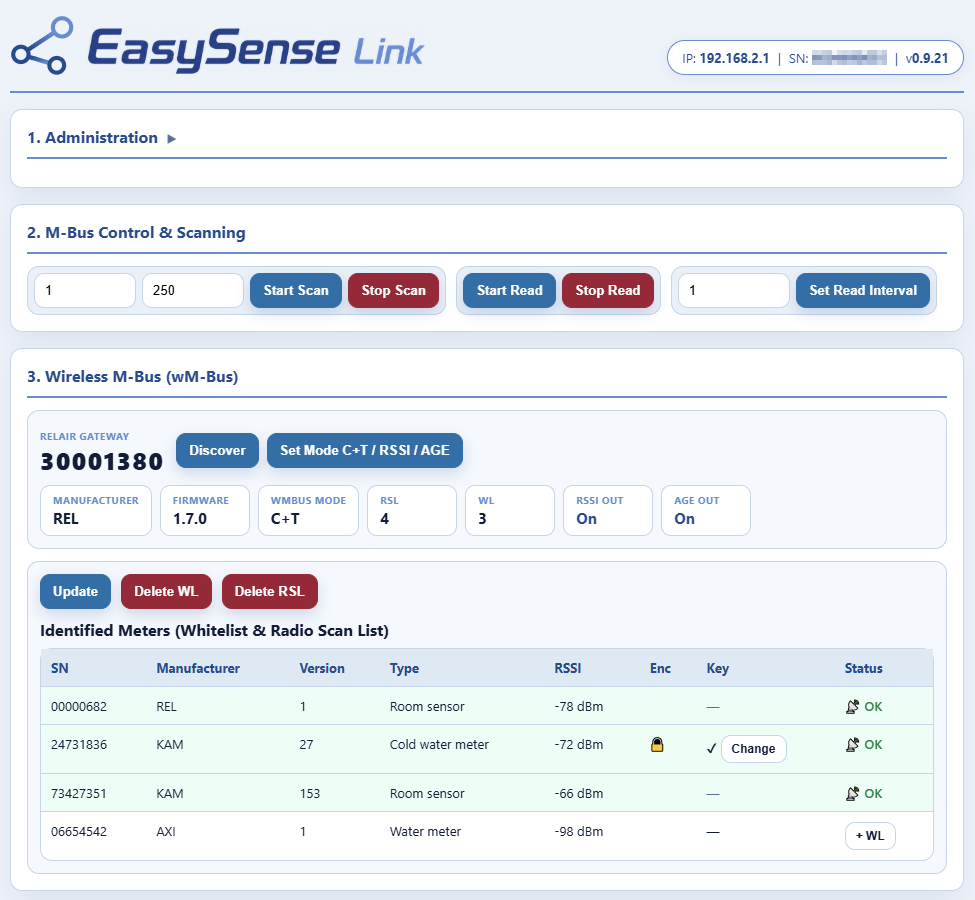
Task: Click the key checkmark for meter 24731836
Action: click(x=711, y=749)
